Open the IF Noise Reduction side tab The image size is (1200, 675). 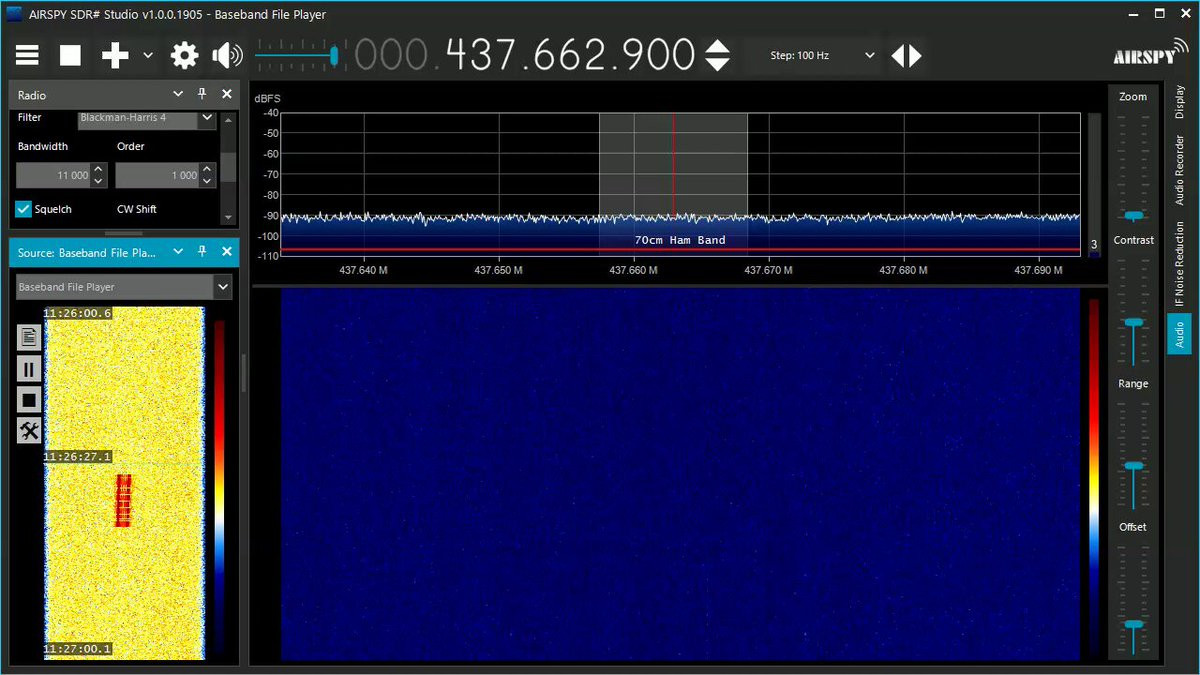click(x=1179, y=264)
